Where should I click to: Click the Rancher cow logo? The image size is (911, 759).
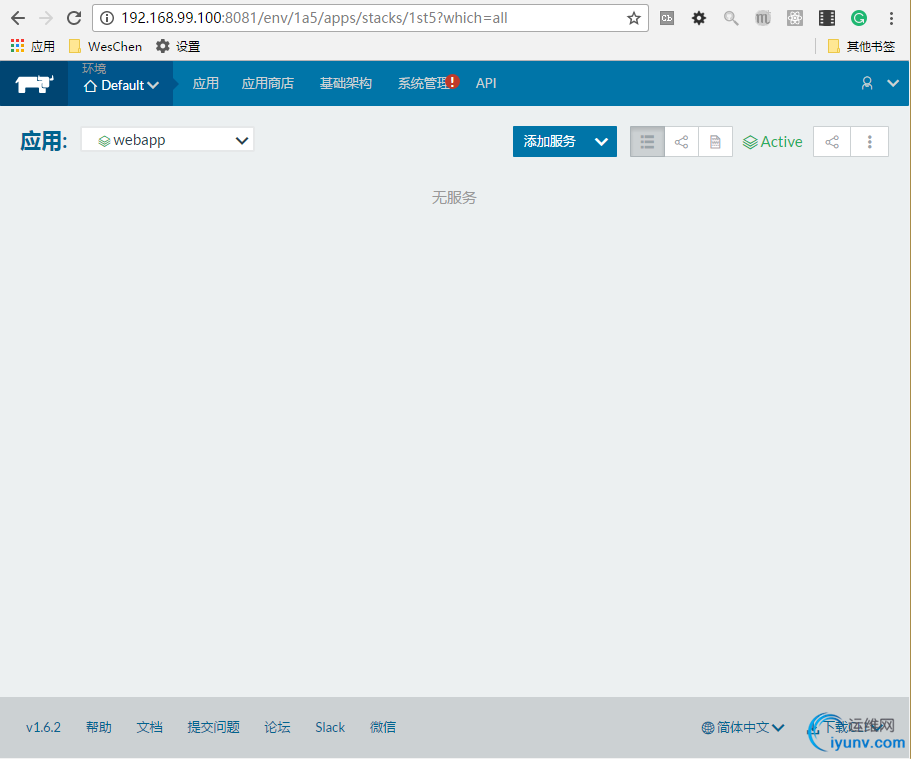tap(34, 84)
